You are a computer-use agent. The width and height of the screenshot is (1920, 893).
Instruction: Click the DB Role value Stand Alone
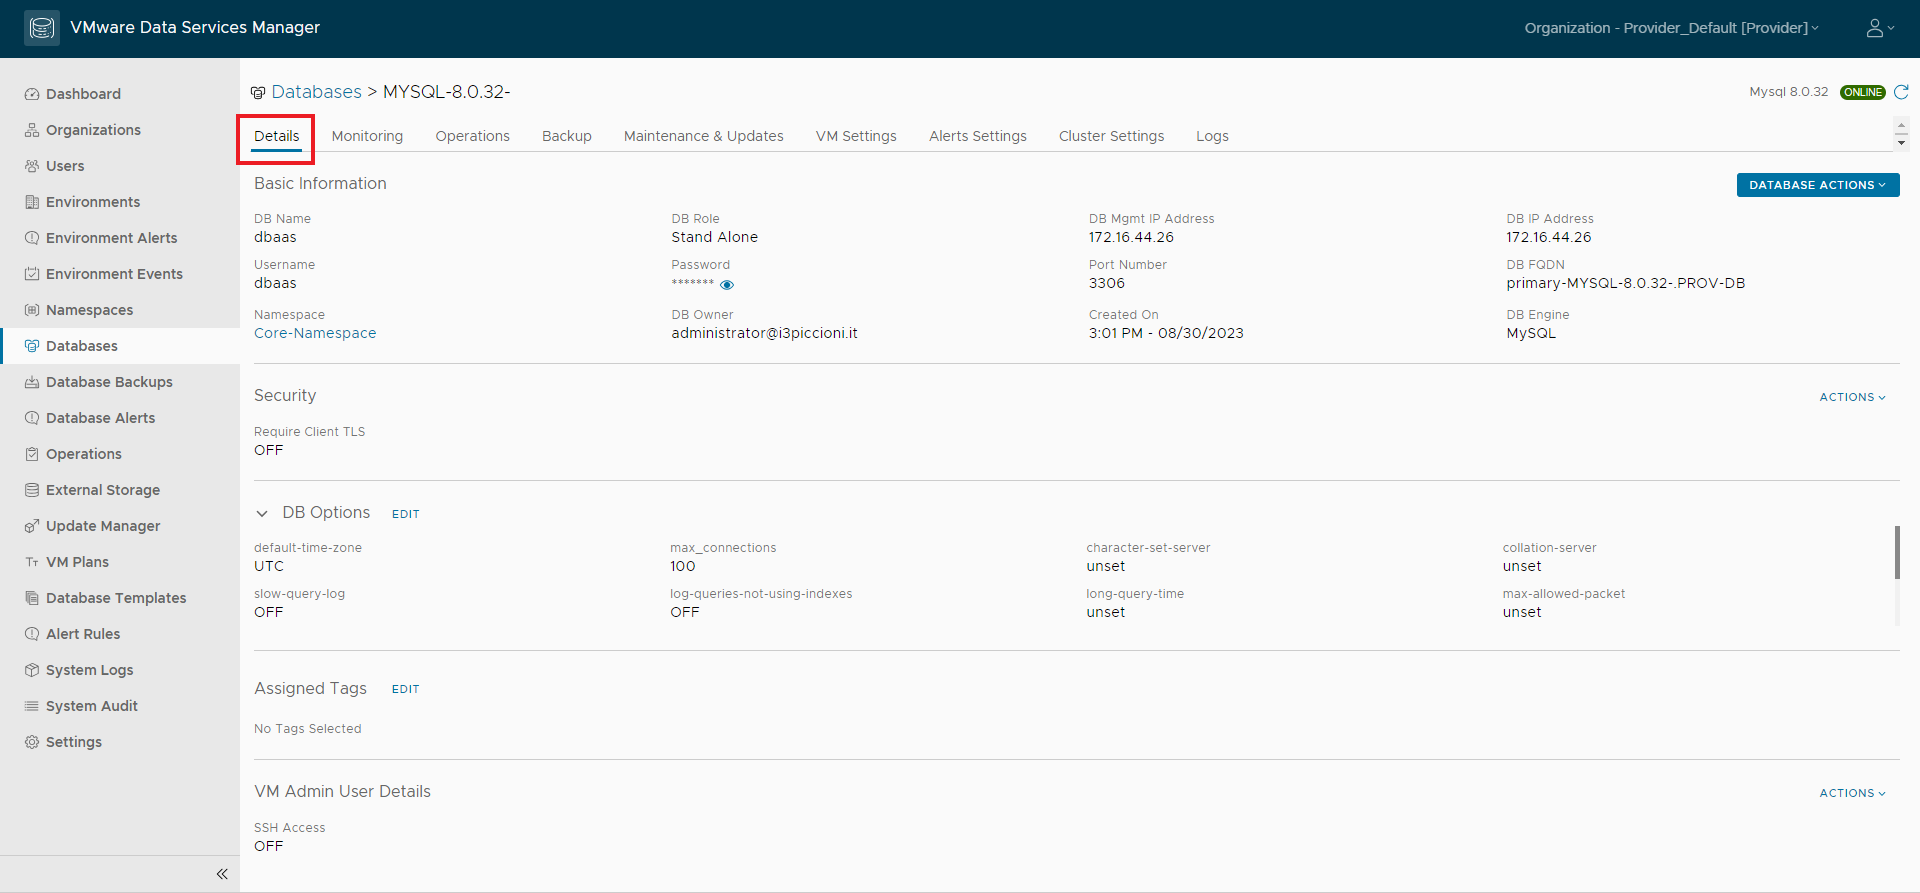(714, 237)
